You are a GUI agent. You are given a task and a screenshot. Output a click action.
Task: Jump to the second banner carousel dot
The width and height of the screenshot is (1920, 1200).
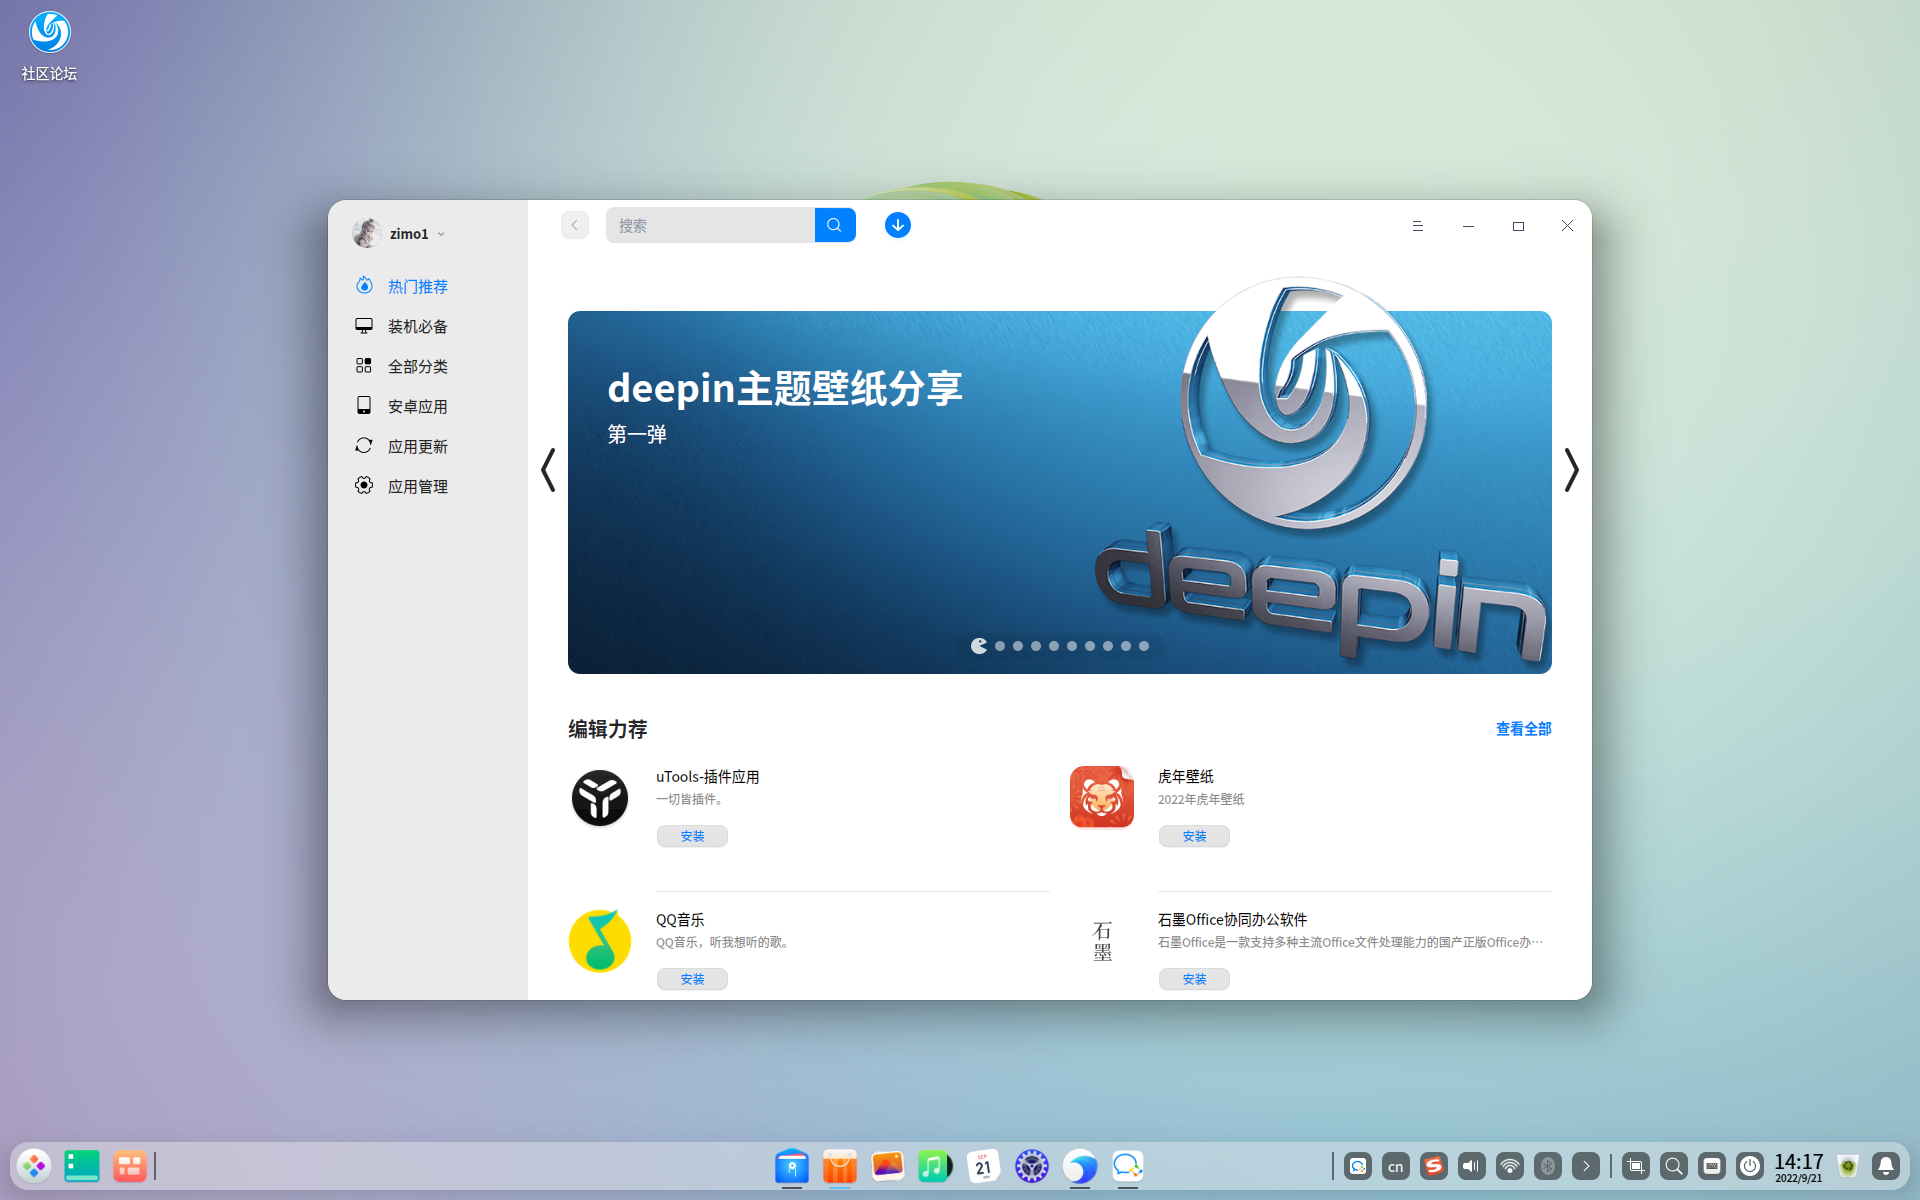point(1000,646)
